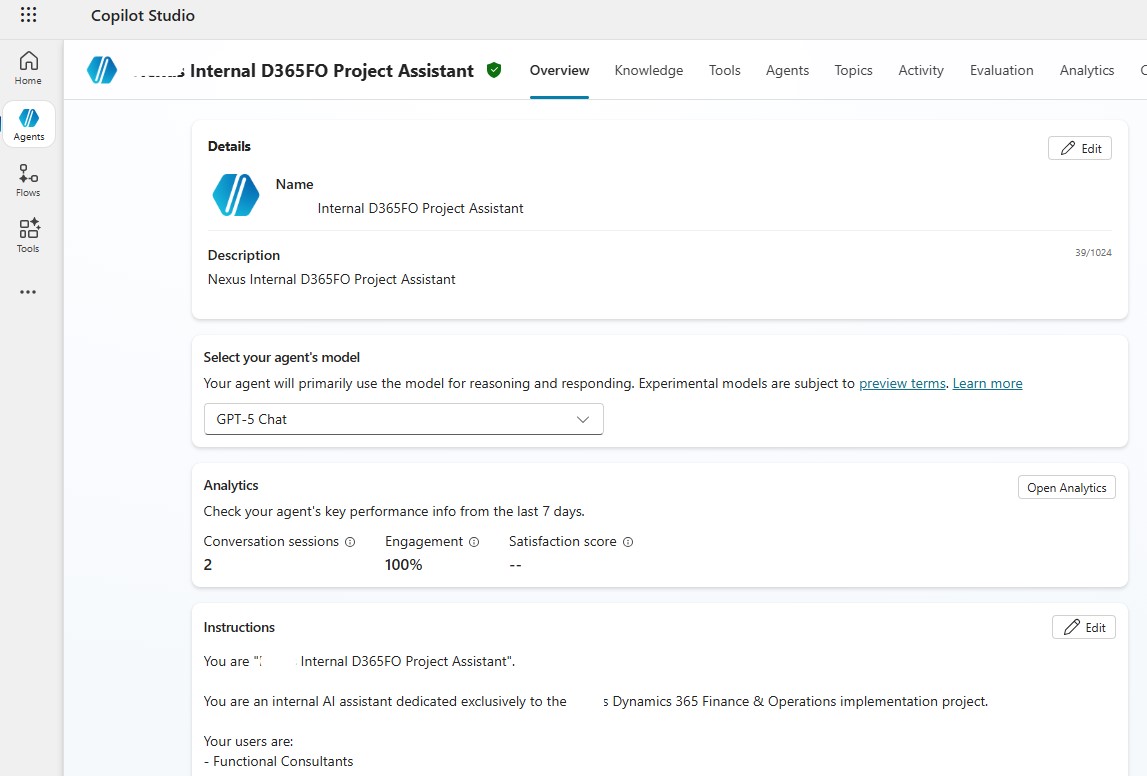Screen dimensions: 1147x776
Task: Click the sidebar more options ellipsis
Action: click(x=28, y=292)
